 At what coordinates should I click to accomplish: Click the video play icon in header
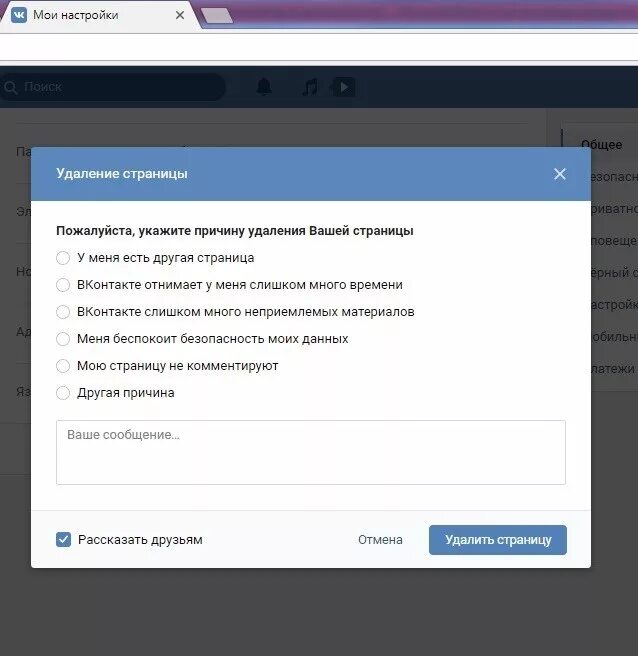(343, 87)
